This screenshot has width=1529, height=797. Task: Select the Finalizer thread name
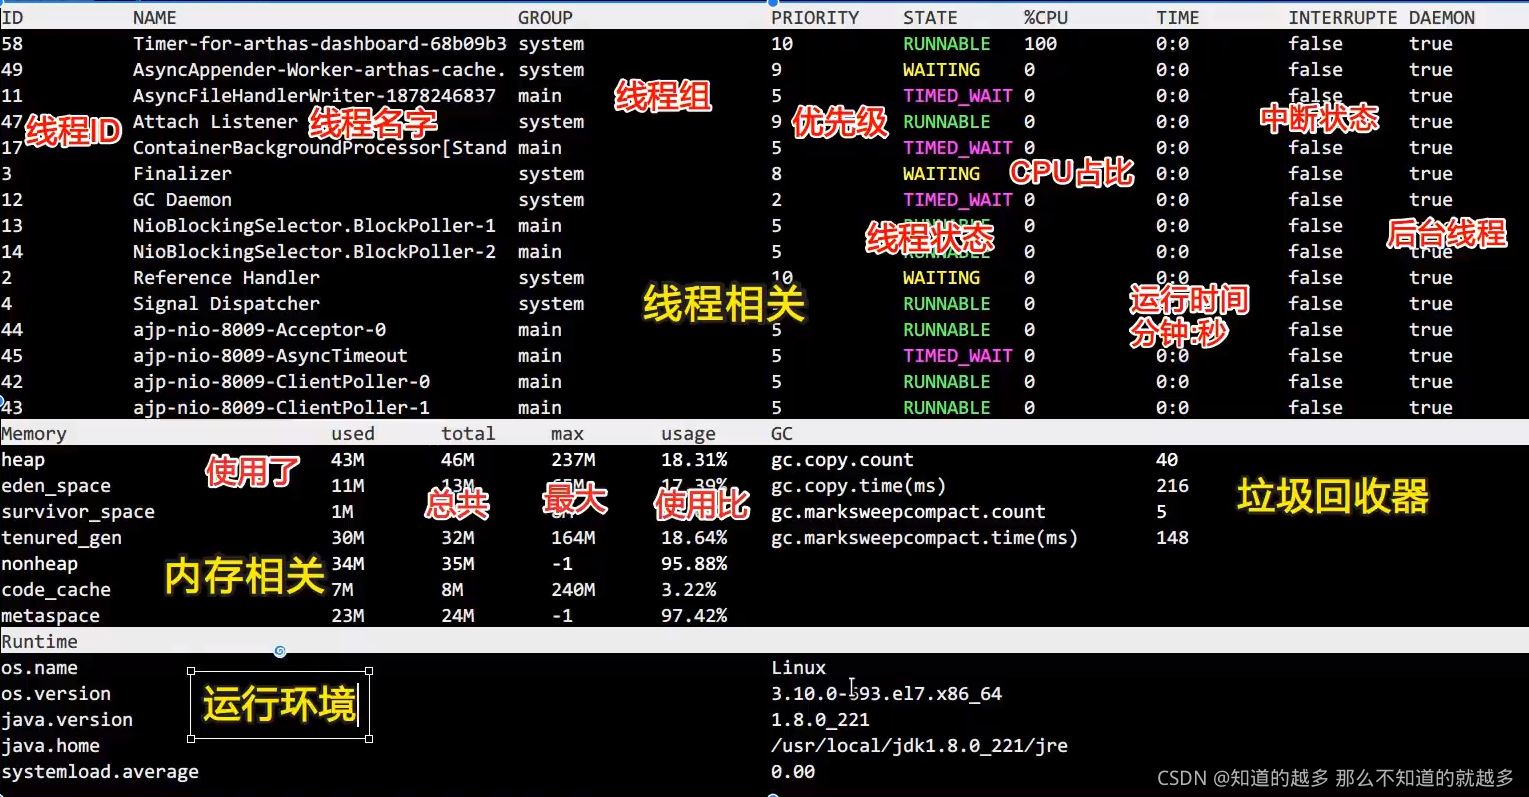182,174
